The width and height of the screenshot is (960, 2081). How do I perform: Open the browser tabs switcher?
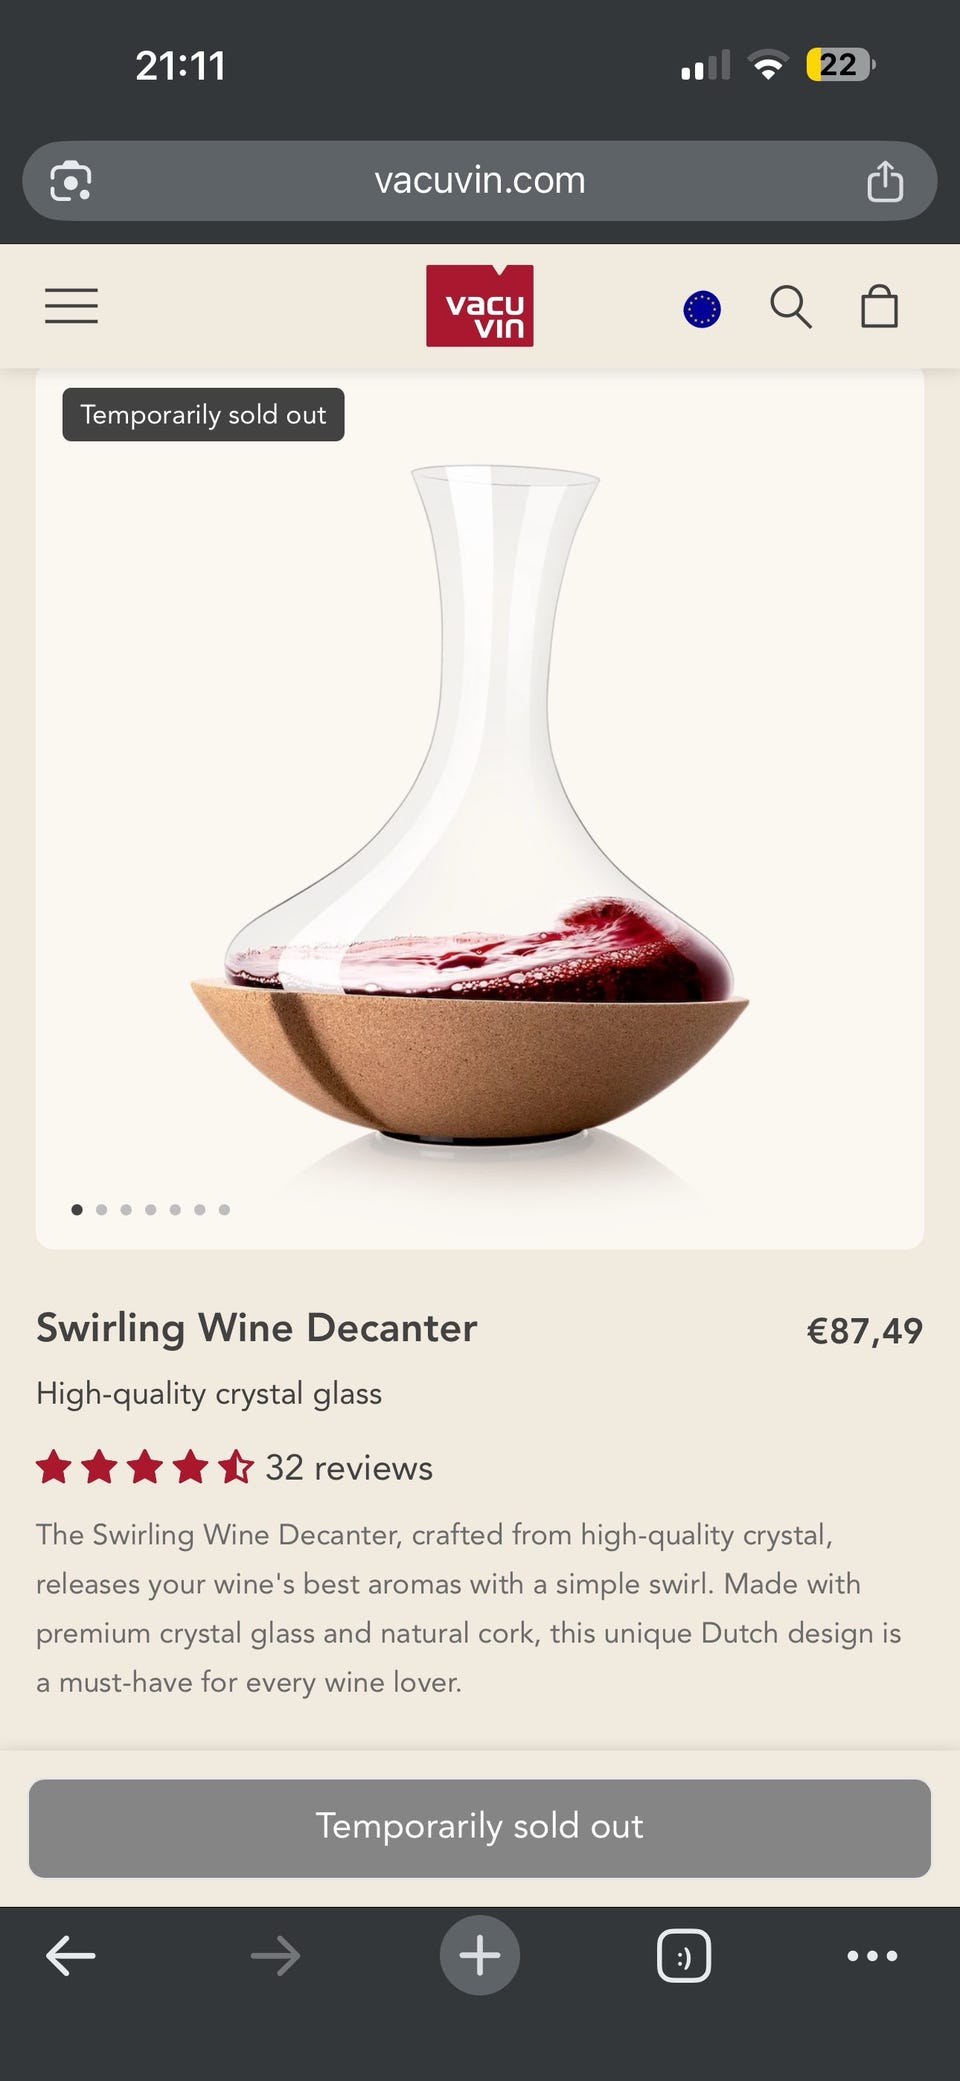coord(684,1955)
